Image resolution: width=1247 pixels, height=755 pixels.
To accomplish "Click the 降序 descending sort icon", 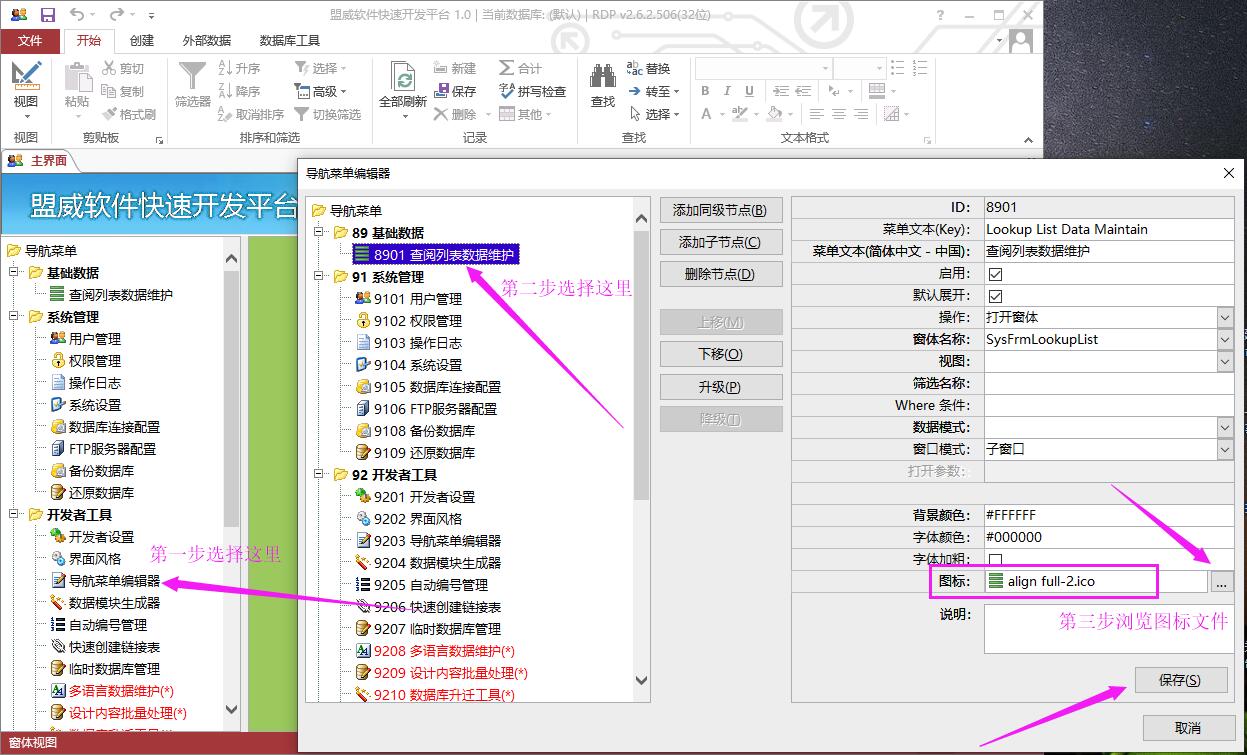I will tap(226, 91).
